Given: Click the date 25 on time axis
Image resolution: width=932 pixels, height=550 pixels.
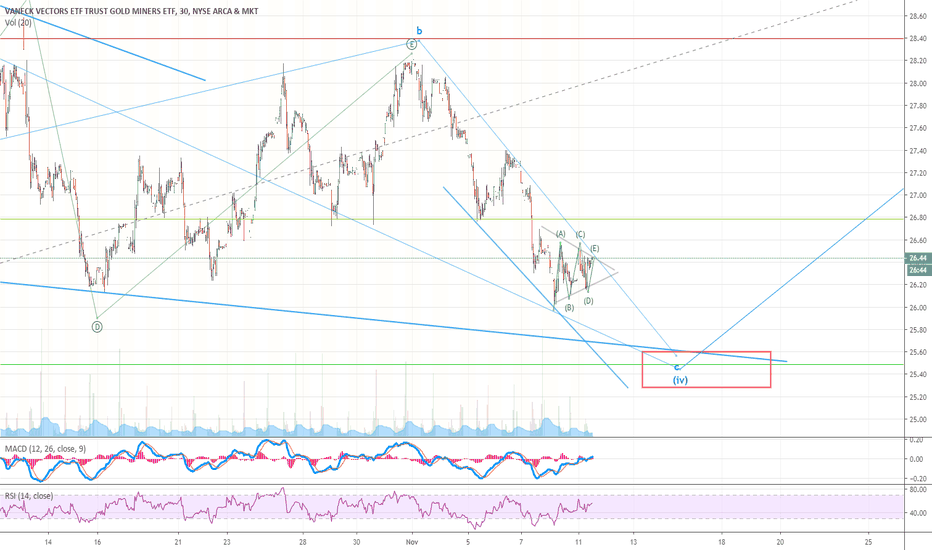Looking at the screenshot, I should (868, 542).
